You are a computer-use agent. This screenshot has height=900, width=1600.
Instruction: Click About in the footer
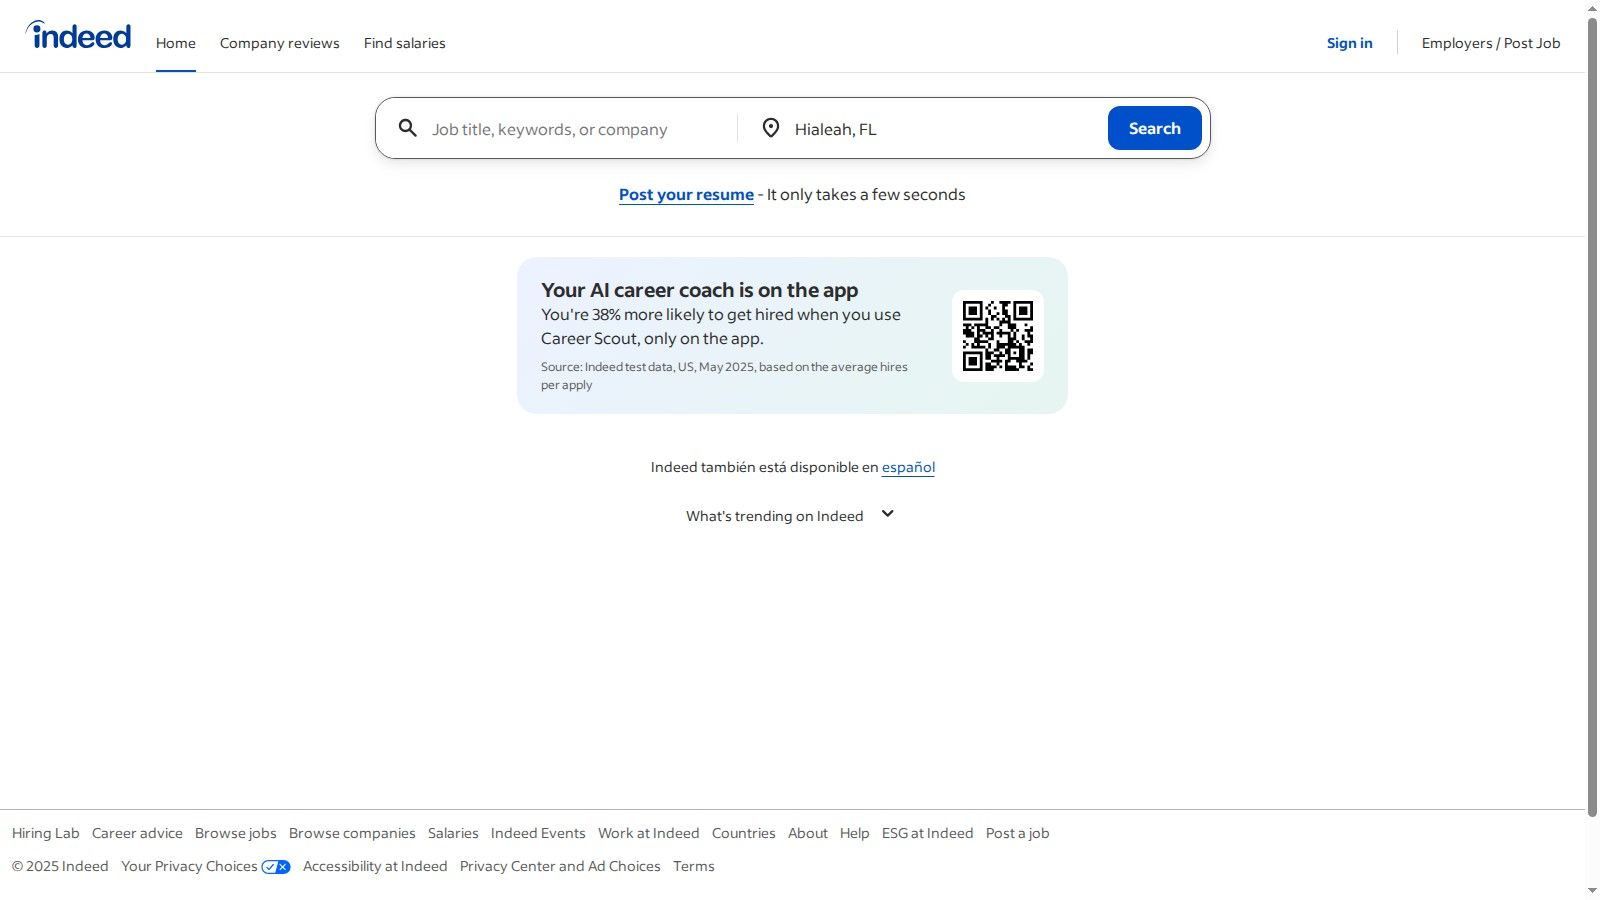pos(808,833)
